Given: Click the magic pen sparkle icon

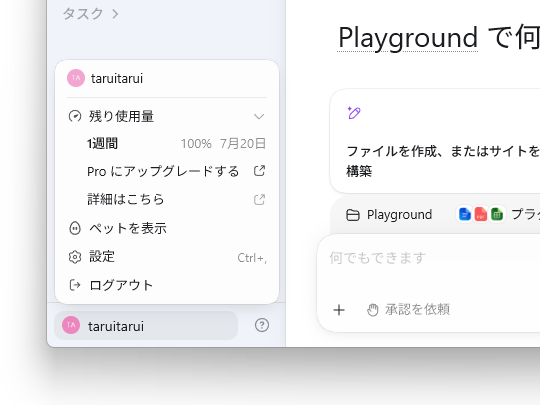Looking at the screenshot, I should (354, 113).
